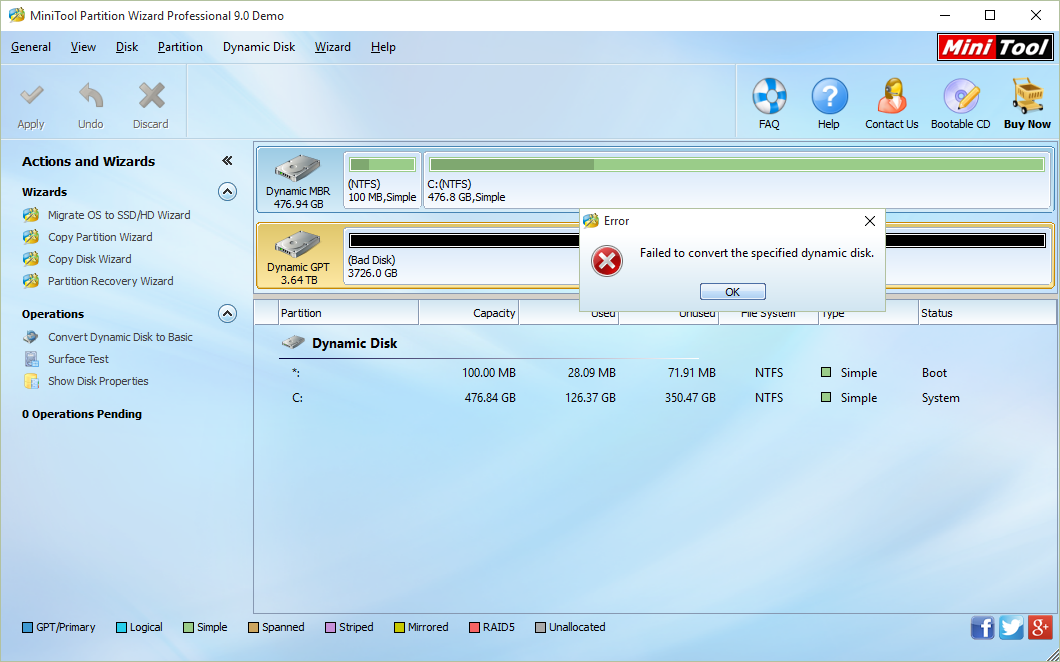Screen dimensions: 1060x662
Task: Start Copy Partition Wizard link
Action: click(100, 237)
